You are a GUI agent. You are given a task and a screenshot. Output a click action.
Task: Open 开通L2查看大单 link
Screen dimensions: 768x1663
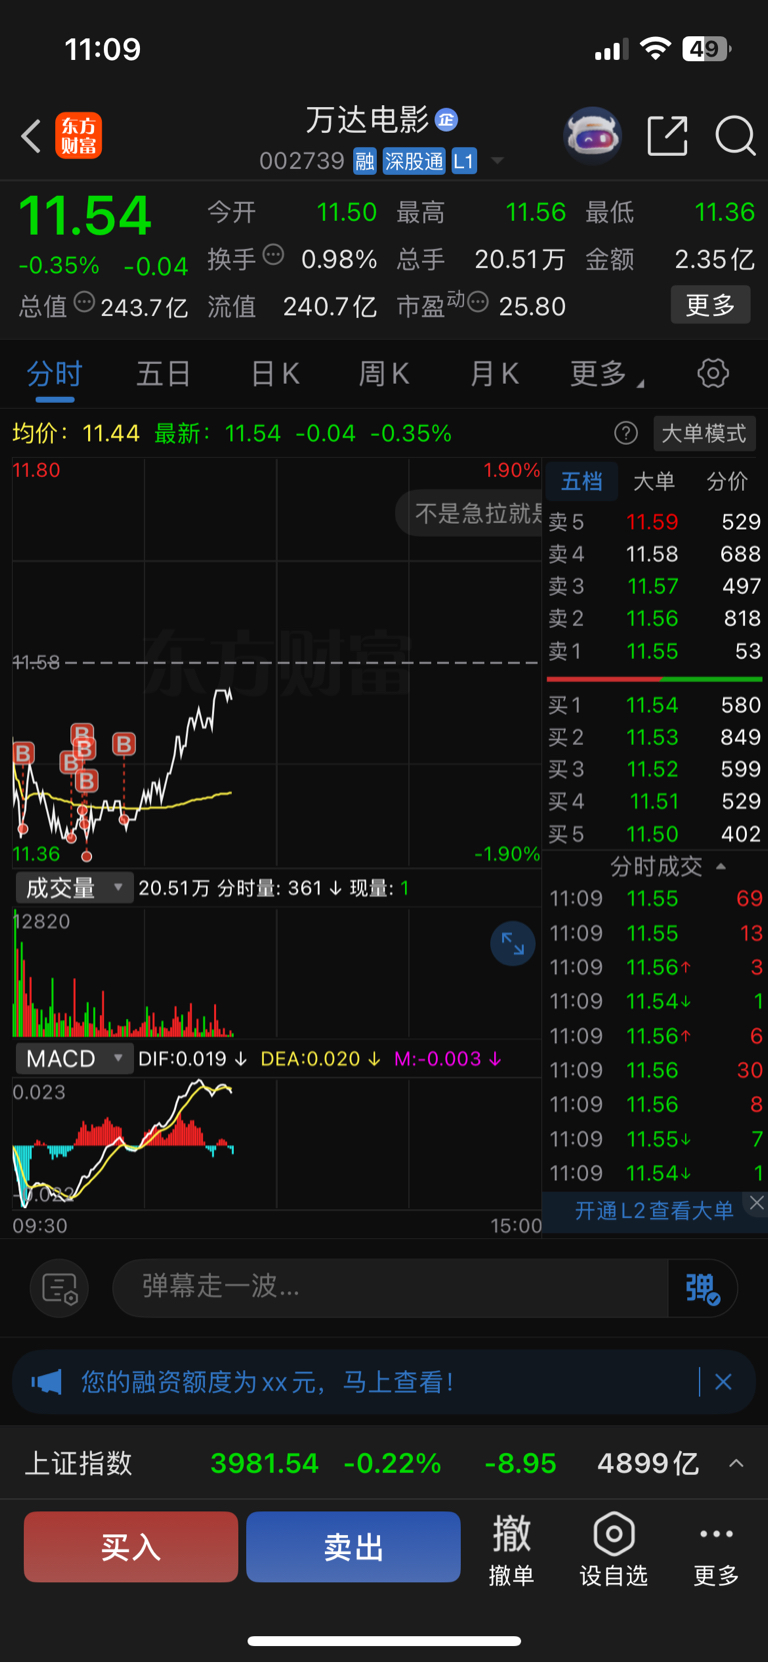click(654, 1211)
